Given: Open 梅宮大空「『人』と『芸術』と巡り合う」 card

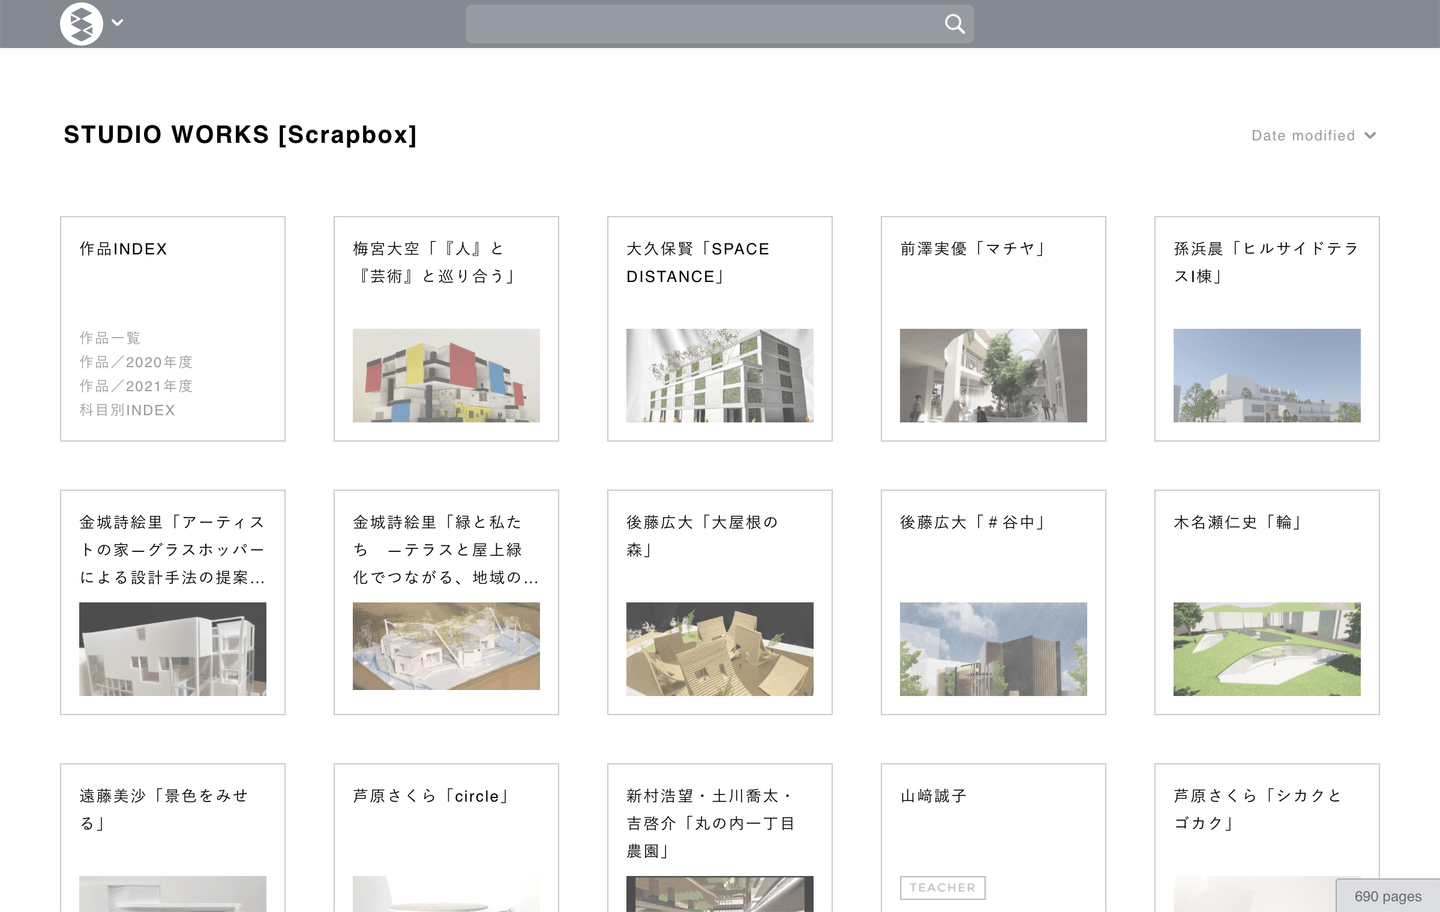Looking at the screenshot, I should 446,329.
